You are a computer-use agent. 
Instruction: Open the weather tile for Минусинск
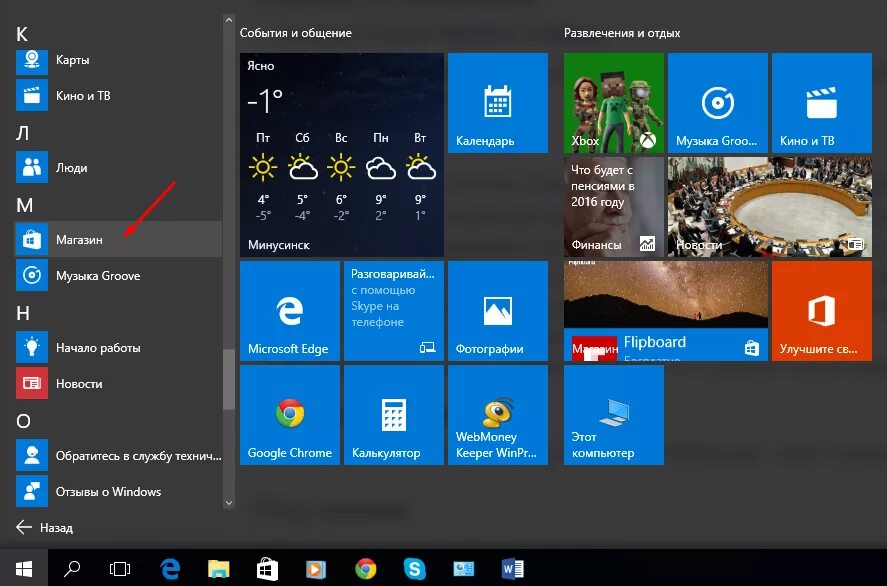[x=342, y=155]
